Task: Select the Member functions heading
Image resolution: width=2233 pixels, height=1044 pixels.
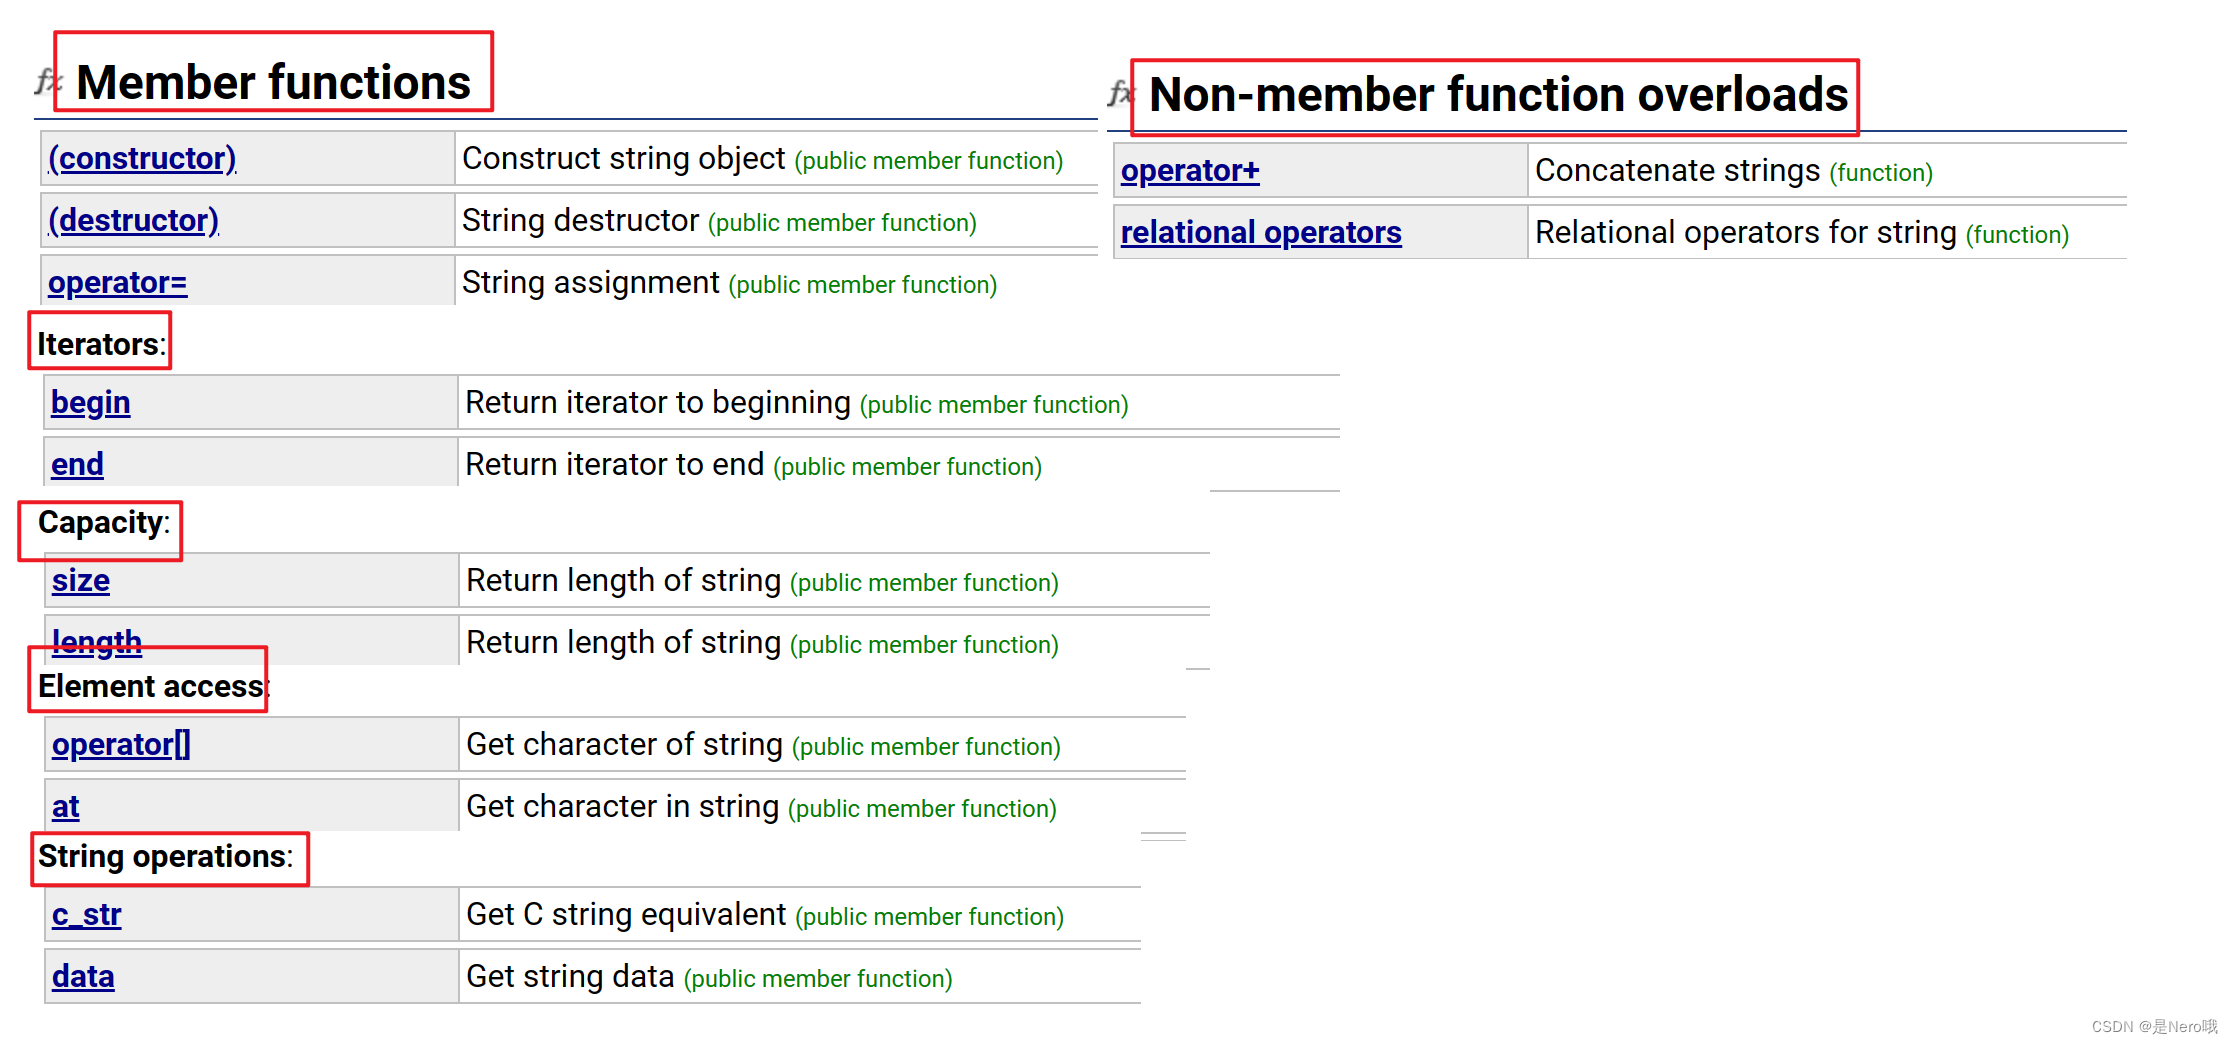Action: (273, 81)
